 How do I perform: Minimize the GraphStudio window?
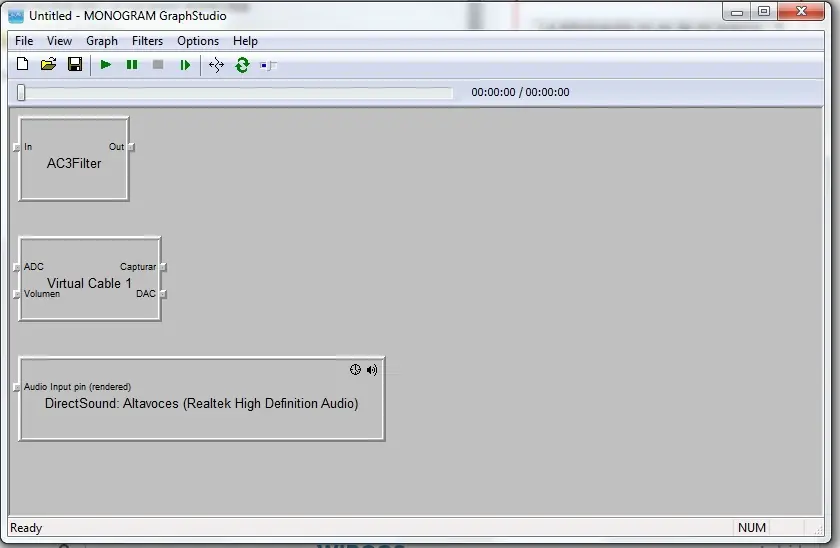tap(737, 12)
